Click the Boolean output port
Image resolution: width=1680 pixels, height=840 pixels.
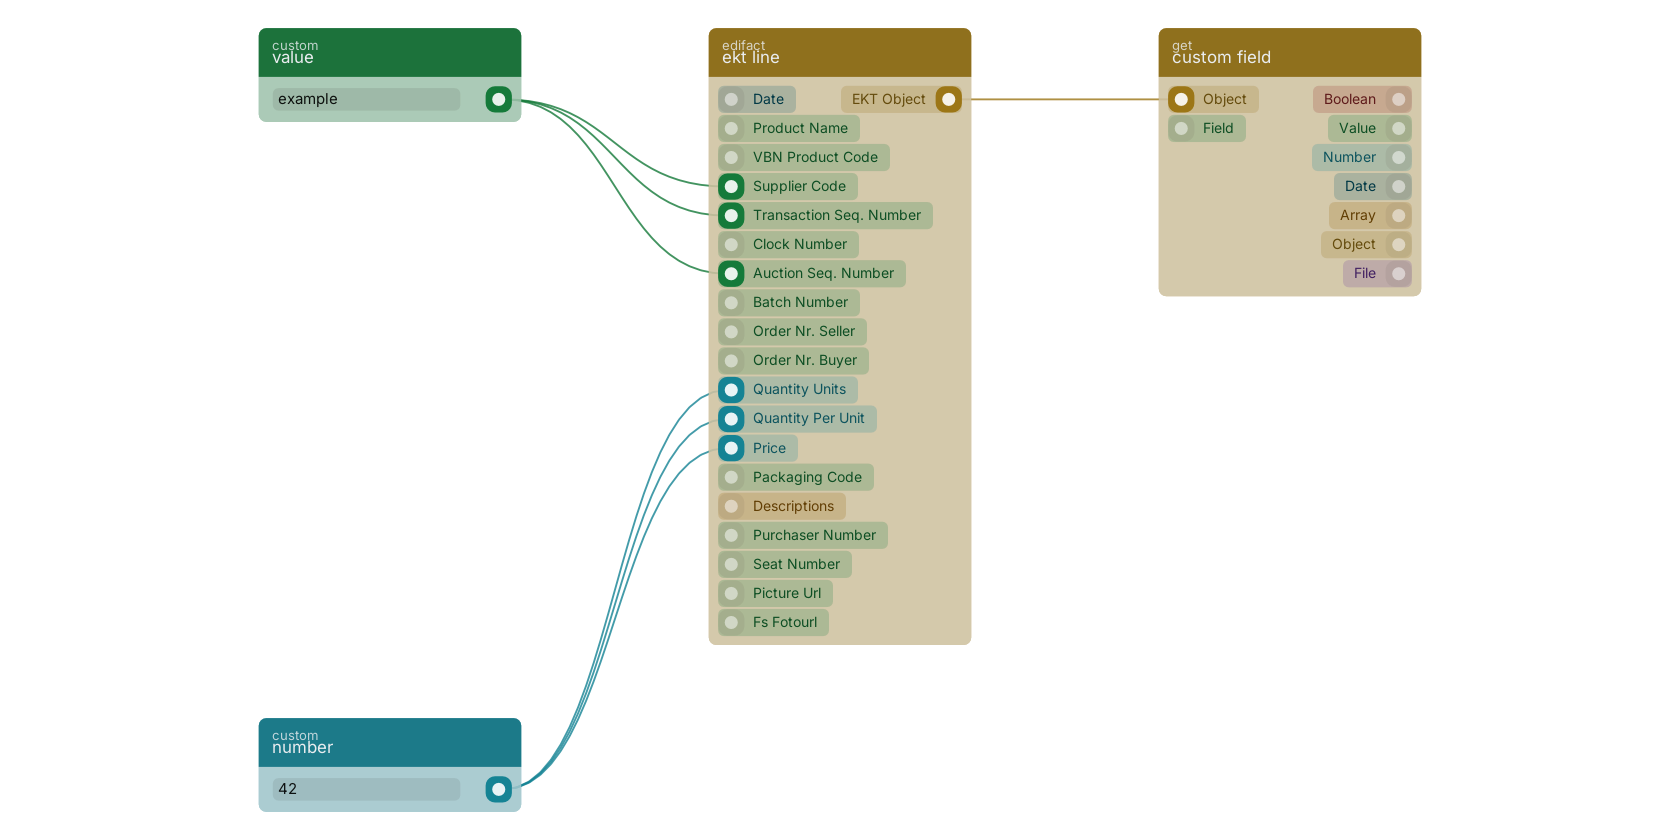pyautogui.click(x=1398, y=99)
